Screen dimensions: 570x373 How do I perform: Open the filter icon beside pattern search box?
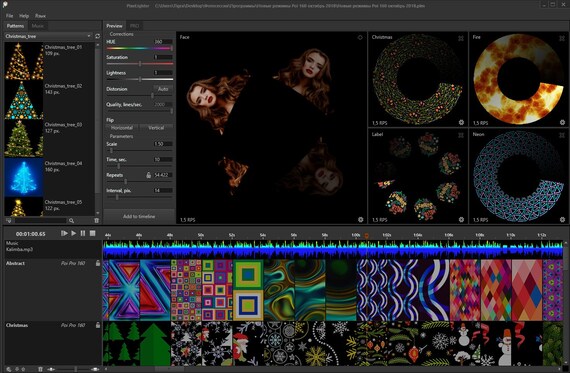point(8,221)
